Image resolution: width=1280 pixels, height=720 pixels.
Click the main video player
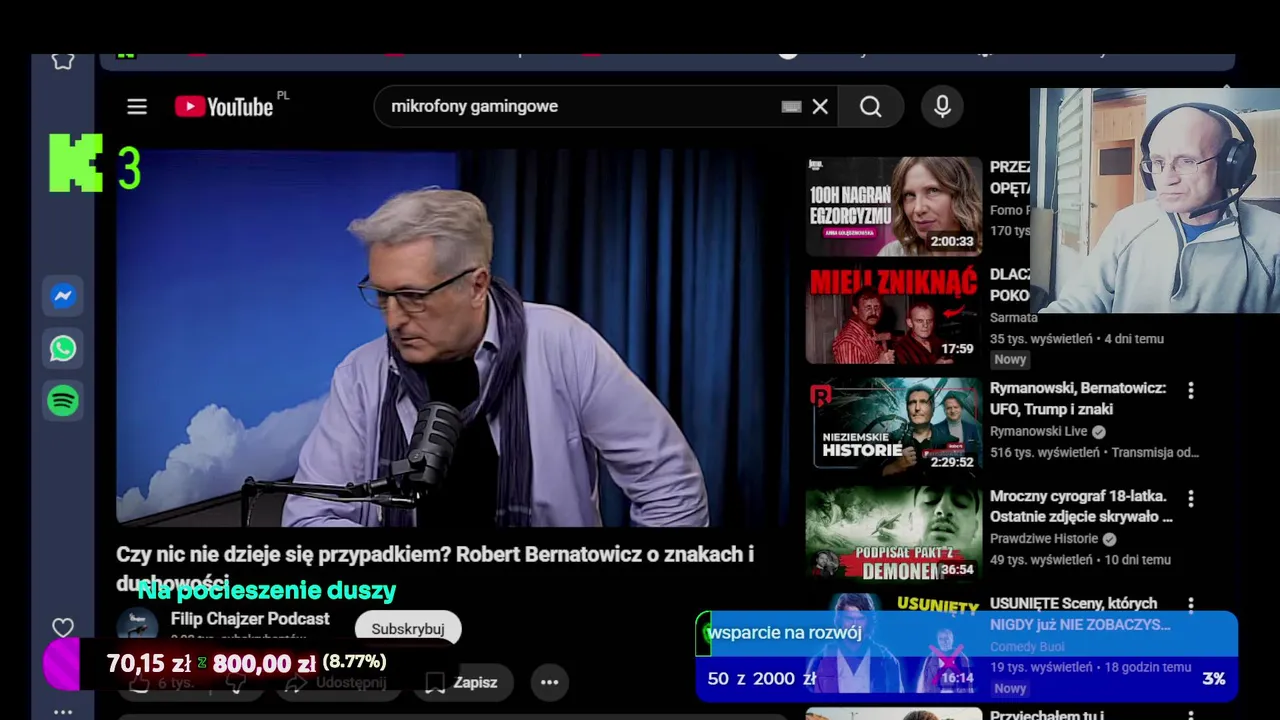pyautogui.click(x=452, y=338)
